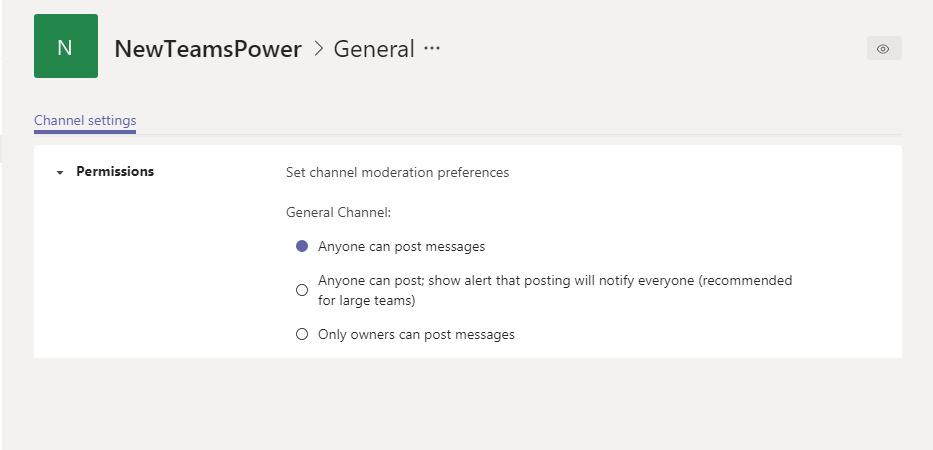Click the breadcrumb chevron between team and channel
Screen dimensions: 933x450
click(319, 49)
